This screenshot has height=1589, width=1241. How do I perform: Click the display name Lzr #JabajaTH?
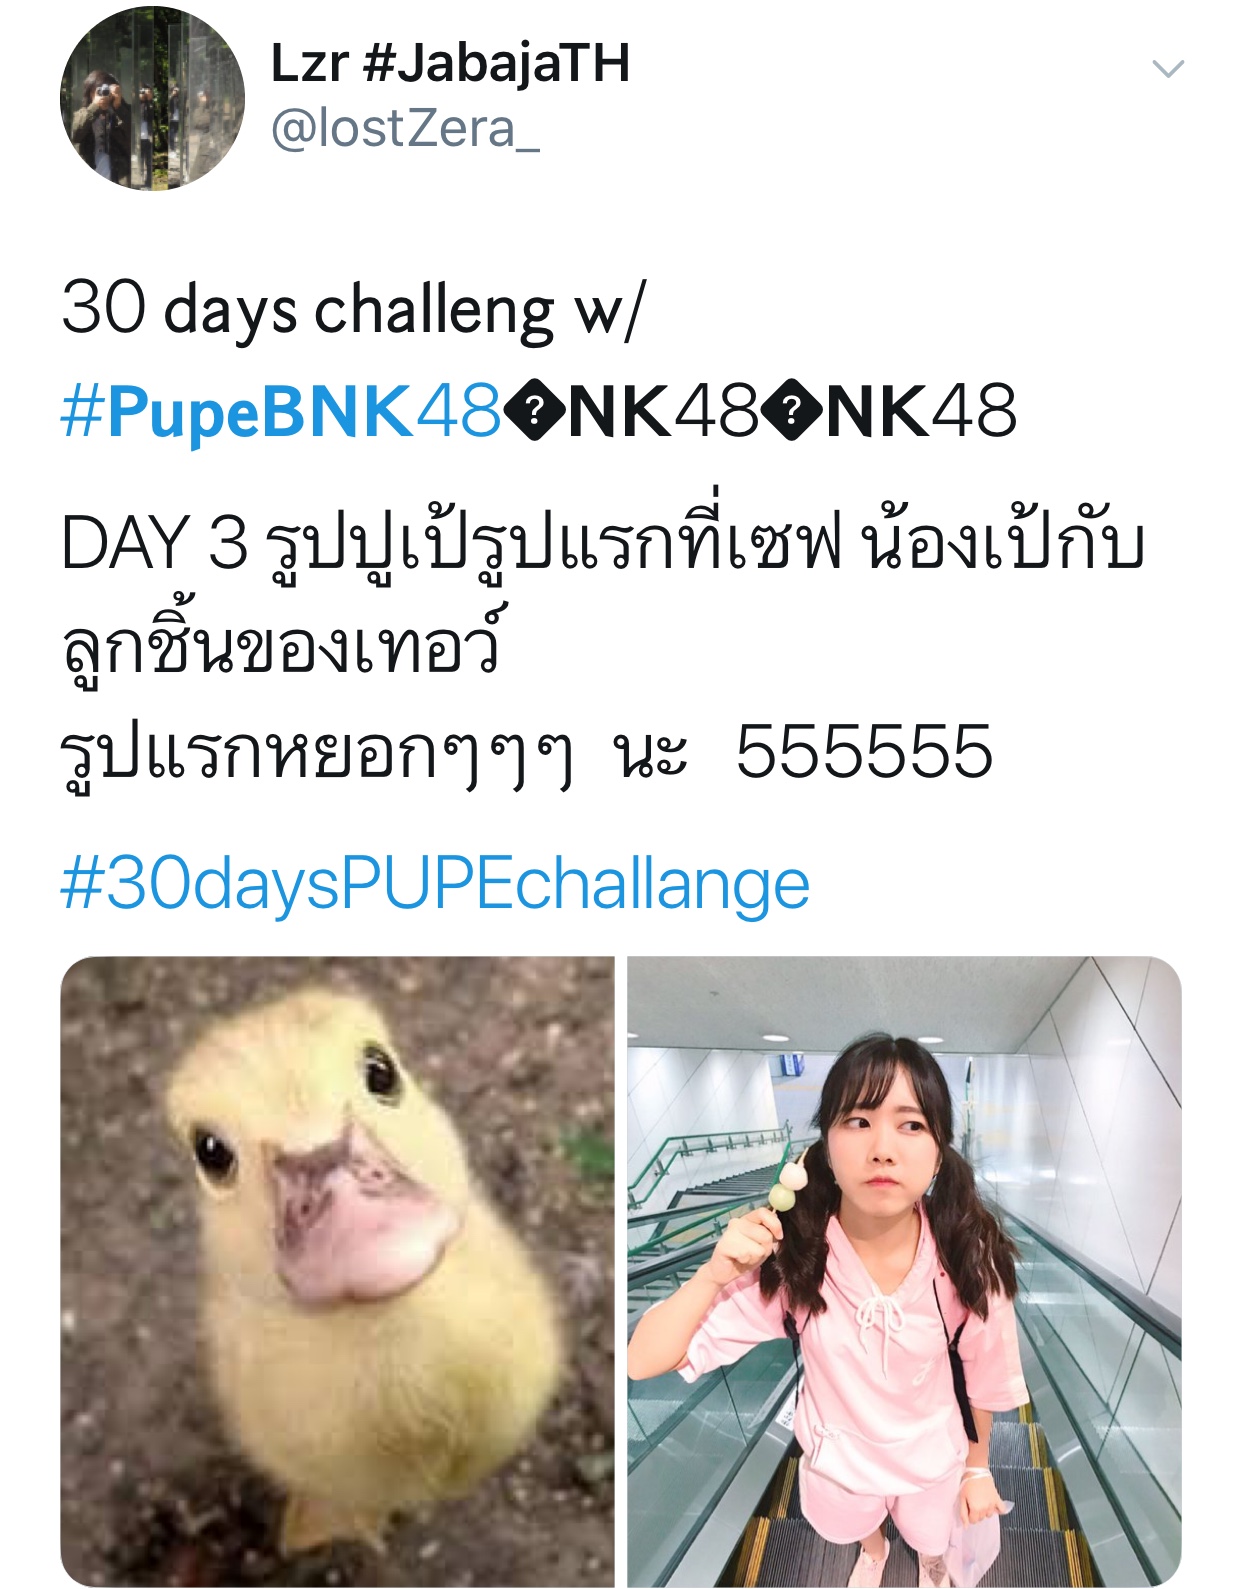pos(450,64)
